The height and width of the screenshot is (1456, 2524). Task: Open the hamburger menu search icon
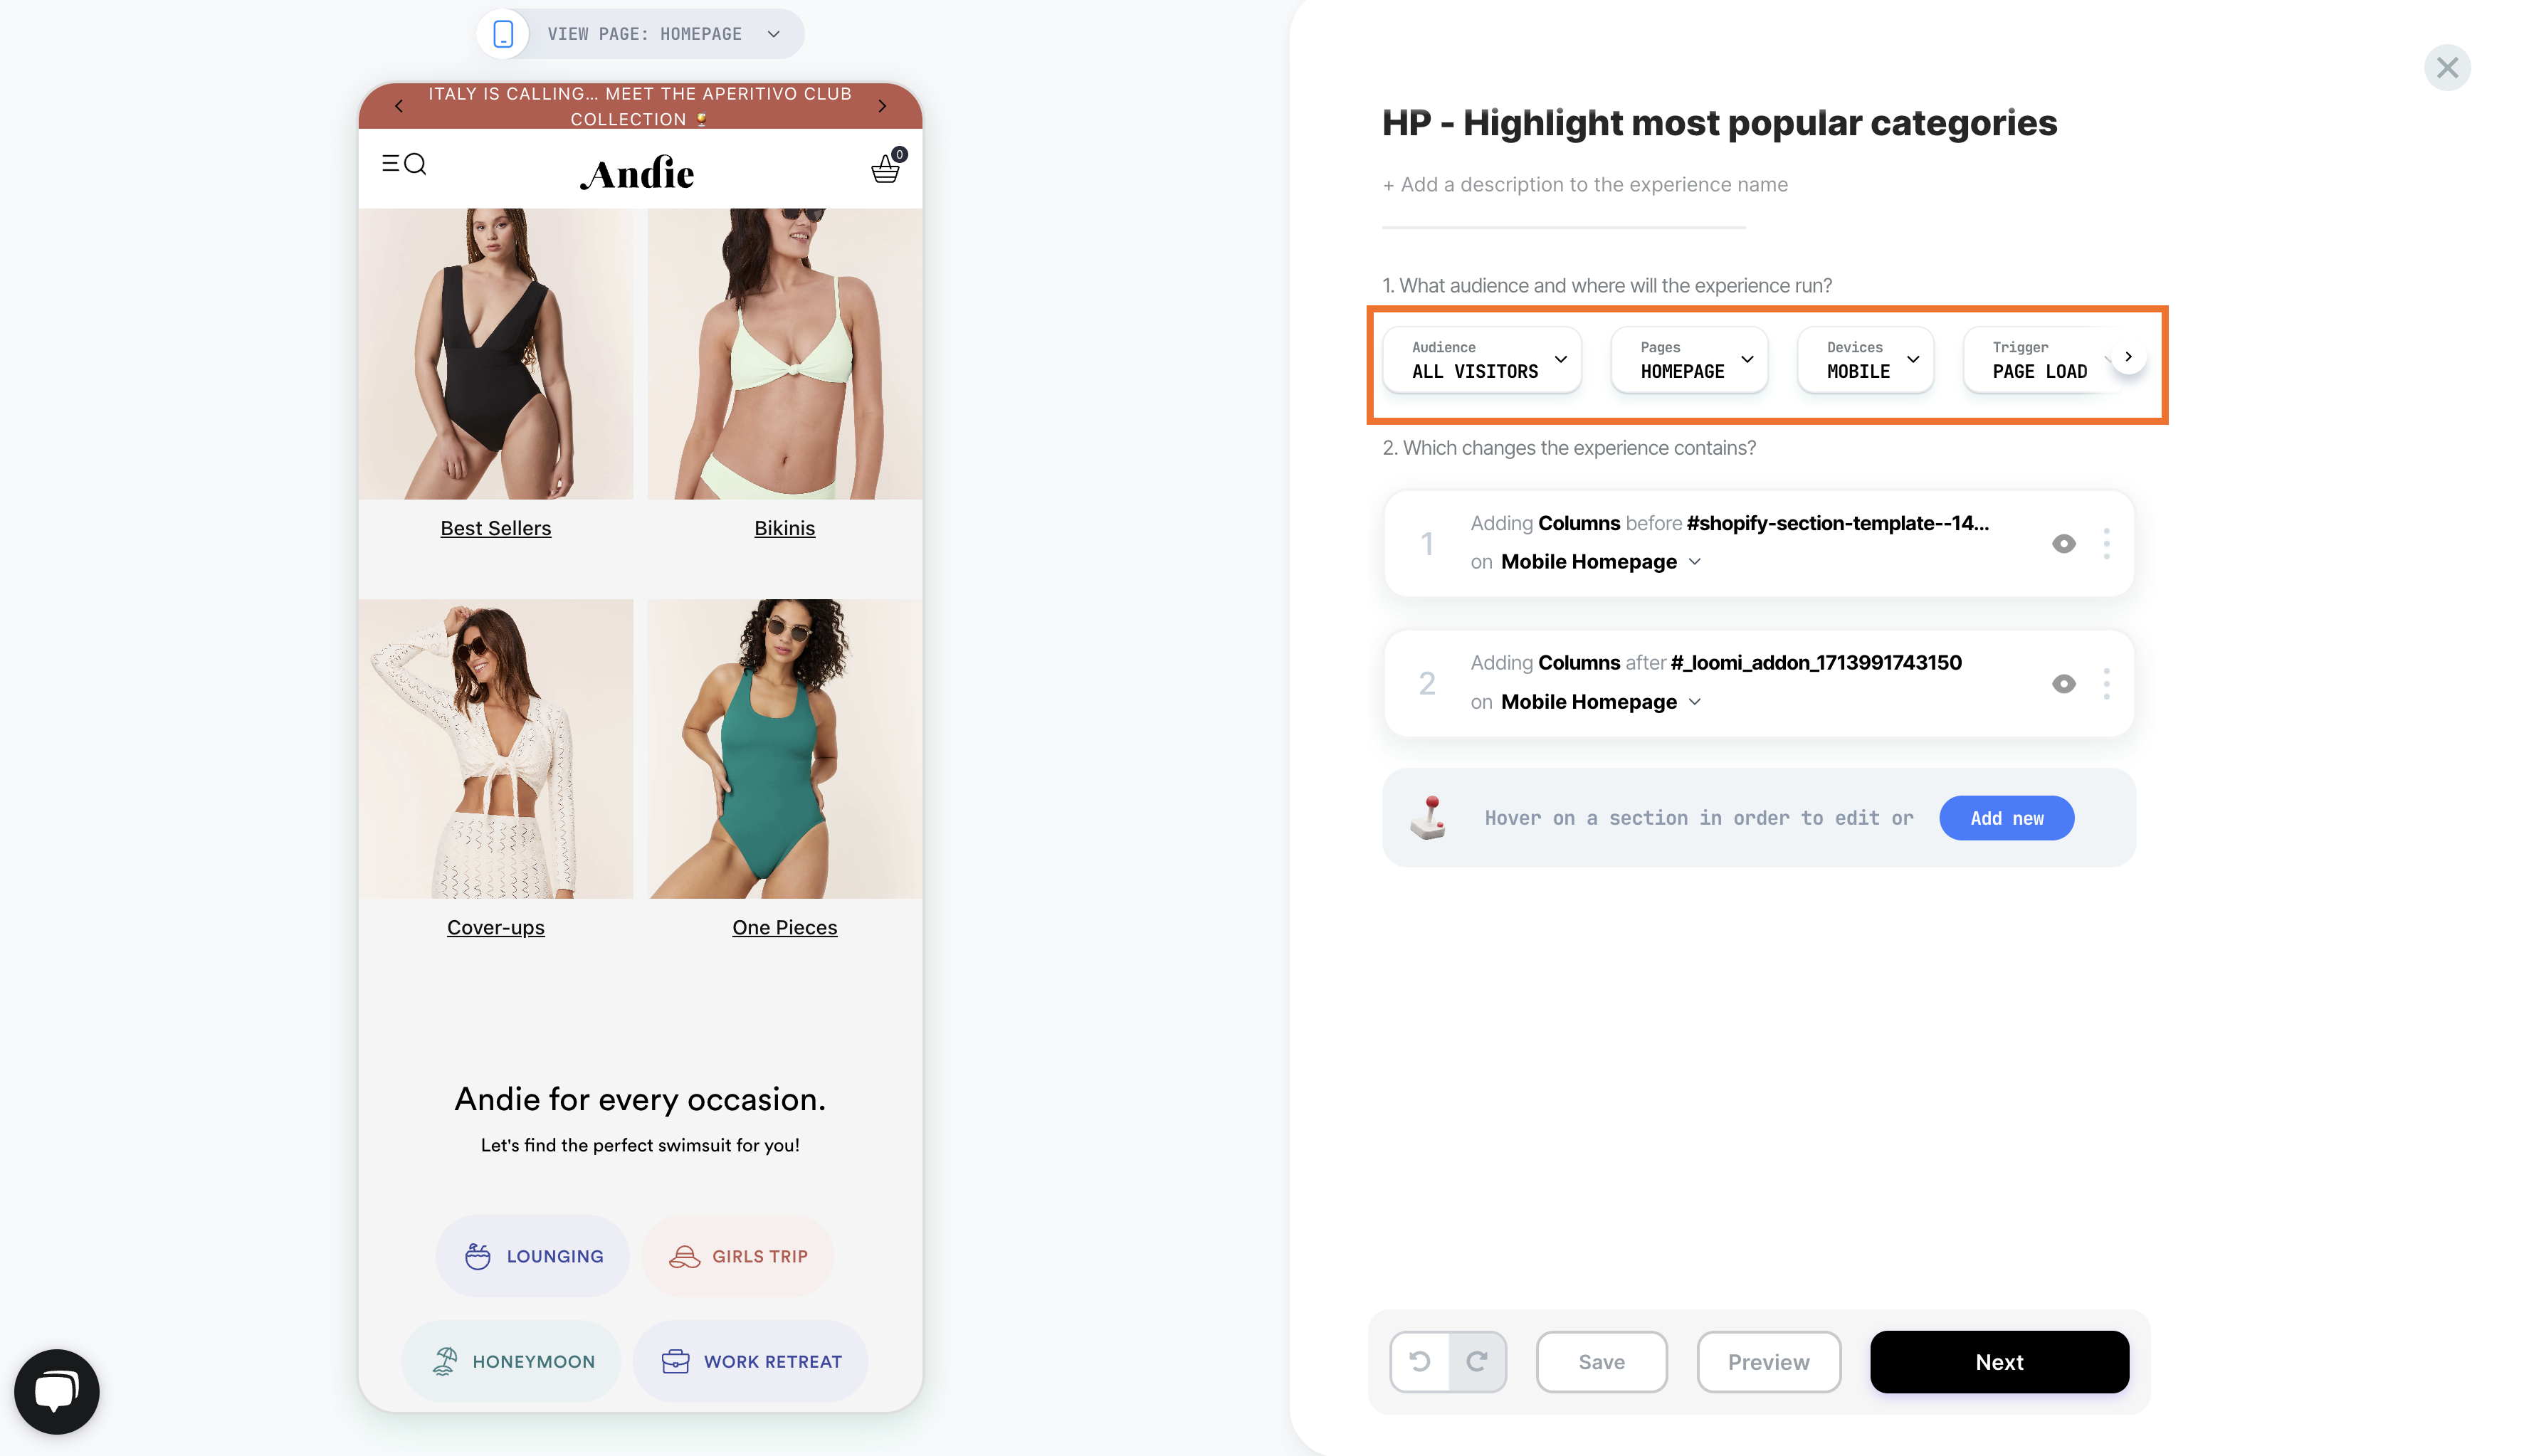[x=404, y=164]
